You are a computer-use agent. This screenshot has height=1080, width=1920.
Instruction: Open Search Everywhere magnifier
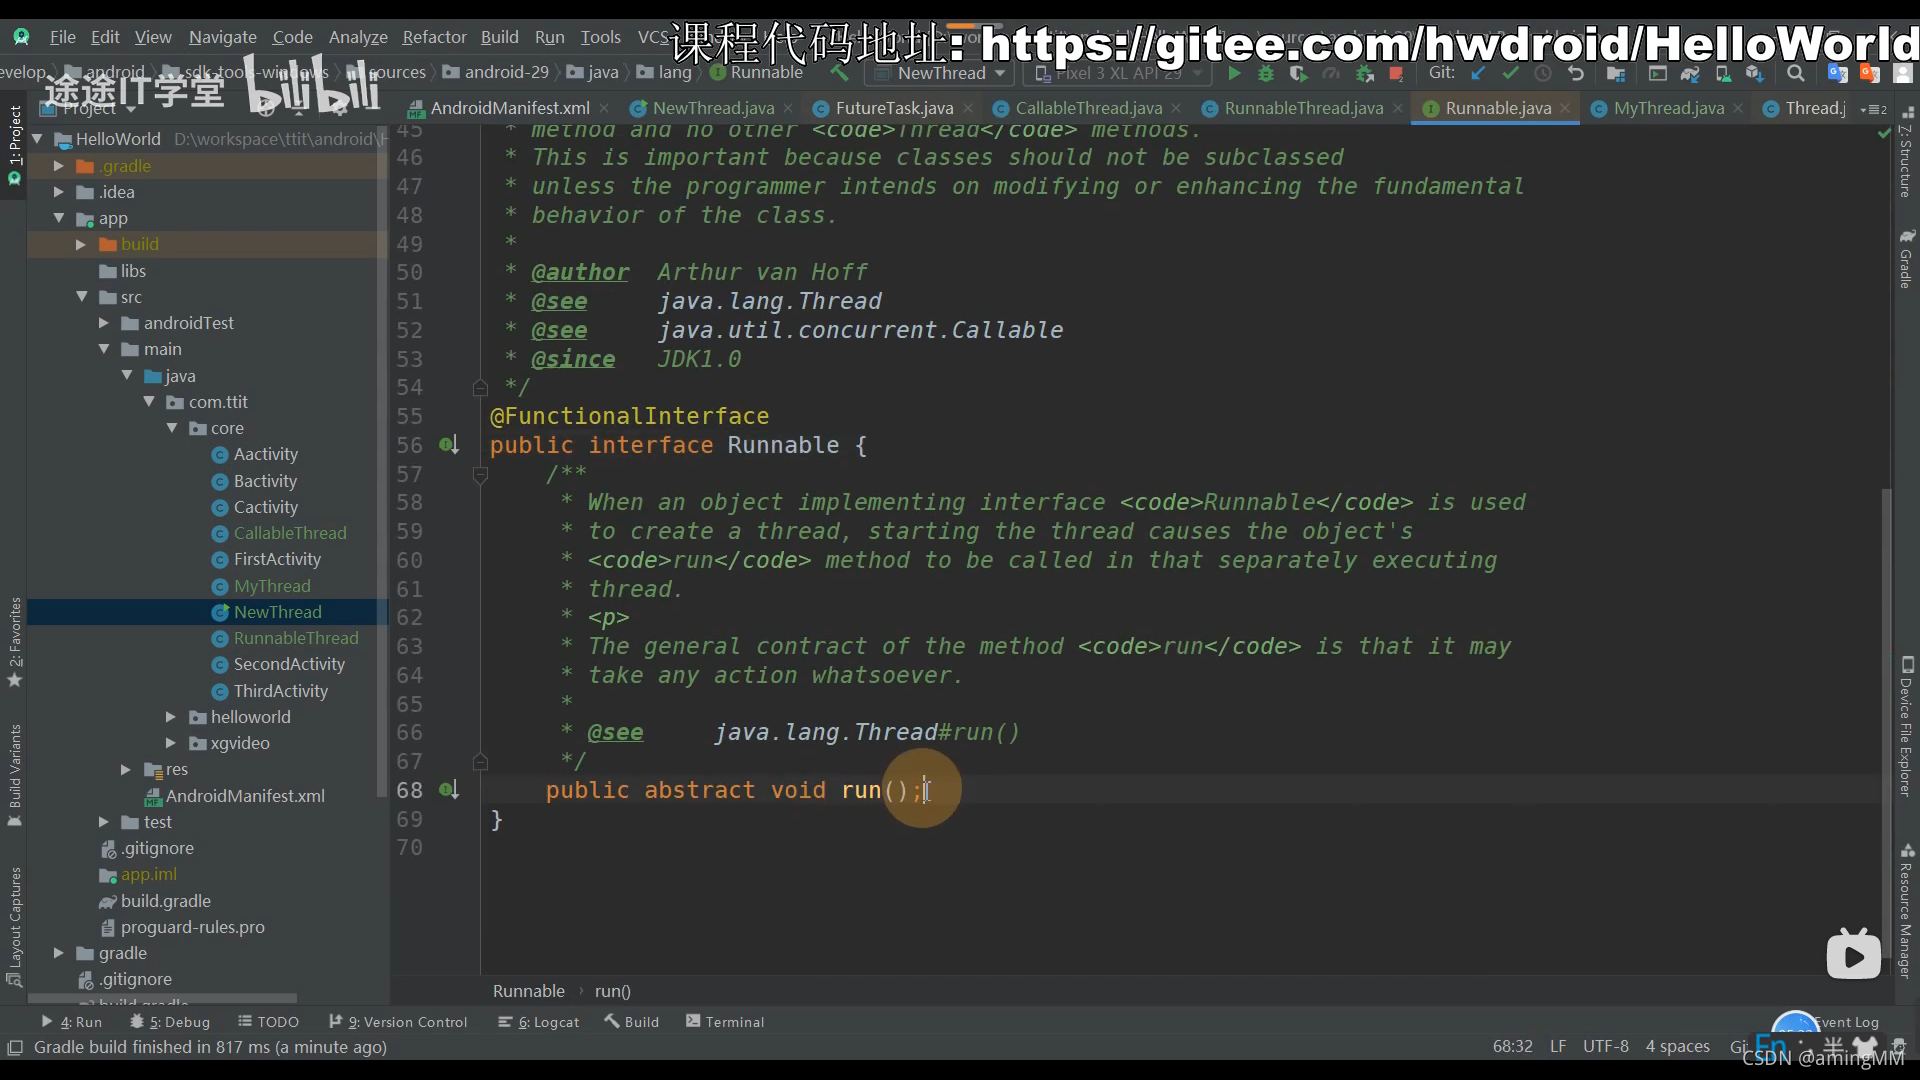(1796, 73)
